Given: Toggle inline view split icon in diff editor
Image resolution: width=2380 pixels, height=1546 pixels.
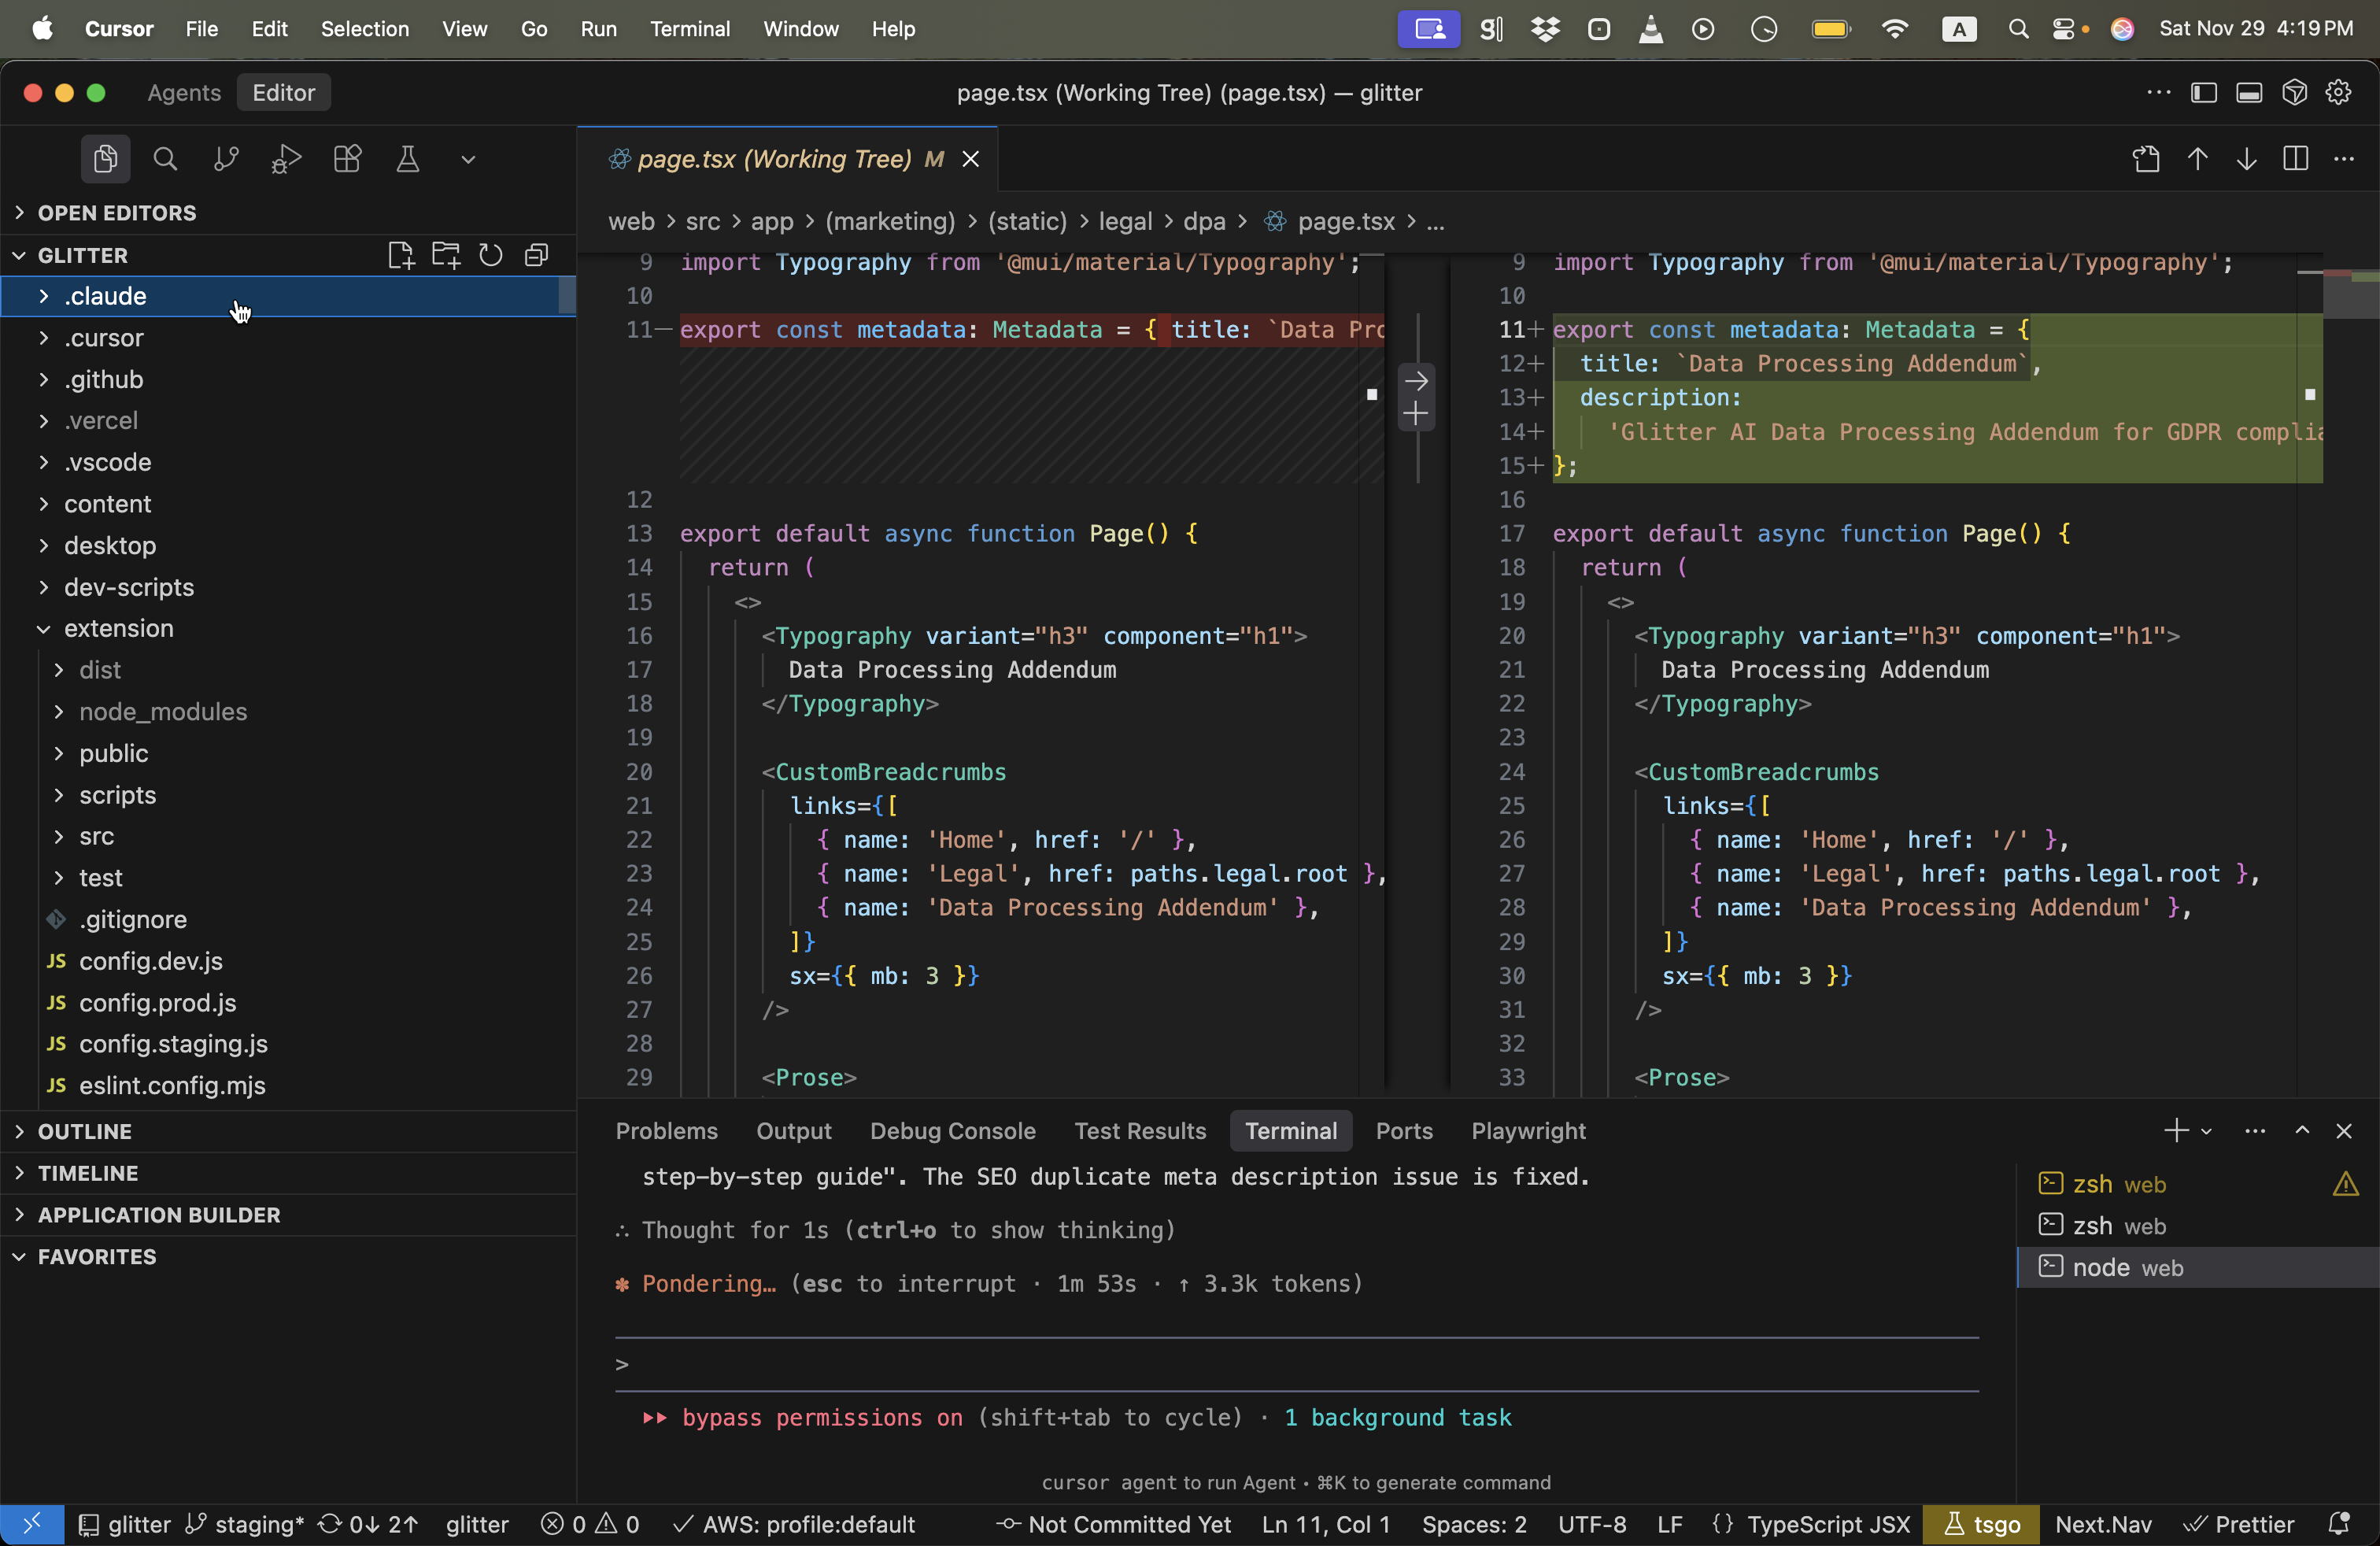Looking at the screenshot, I should pyautogui.click(x=2296, y=159).
